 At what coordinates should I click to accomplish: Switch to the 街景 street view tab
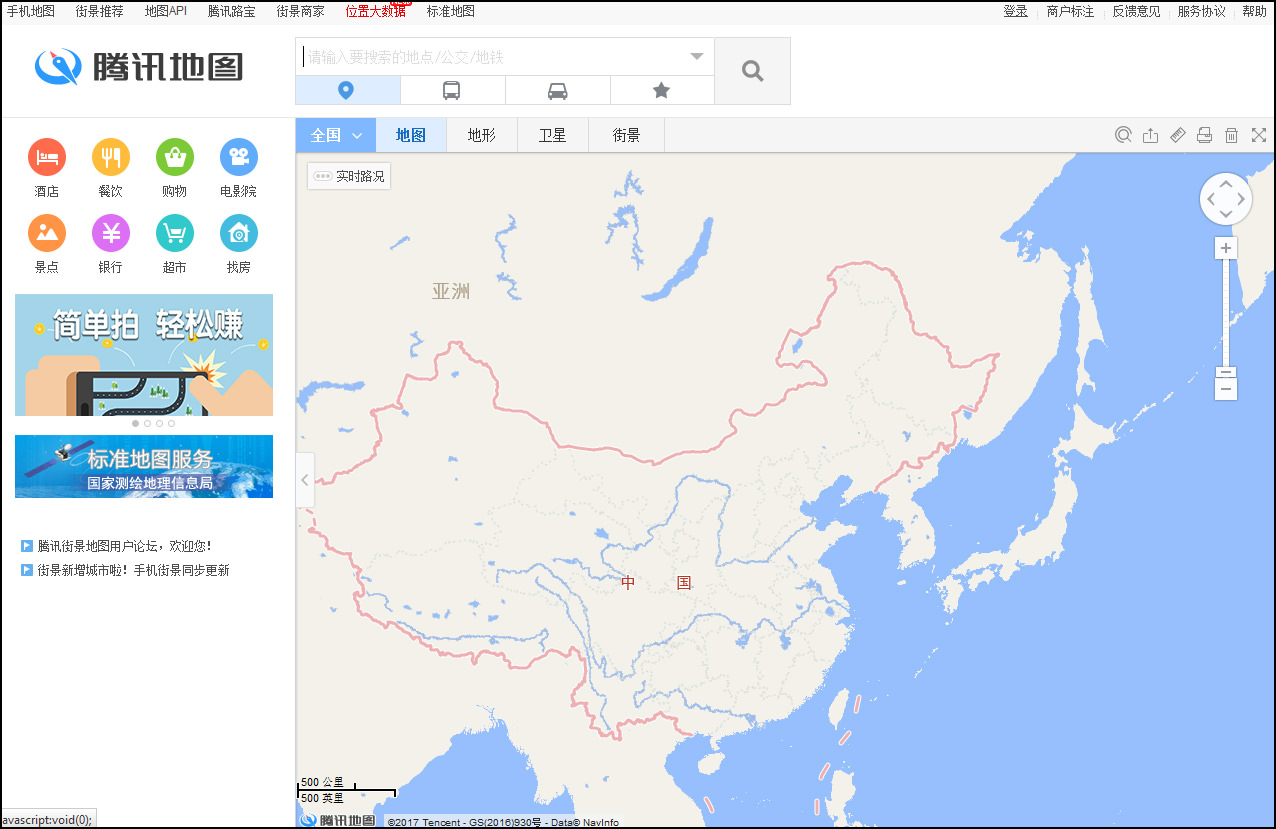(627, 135)
